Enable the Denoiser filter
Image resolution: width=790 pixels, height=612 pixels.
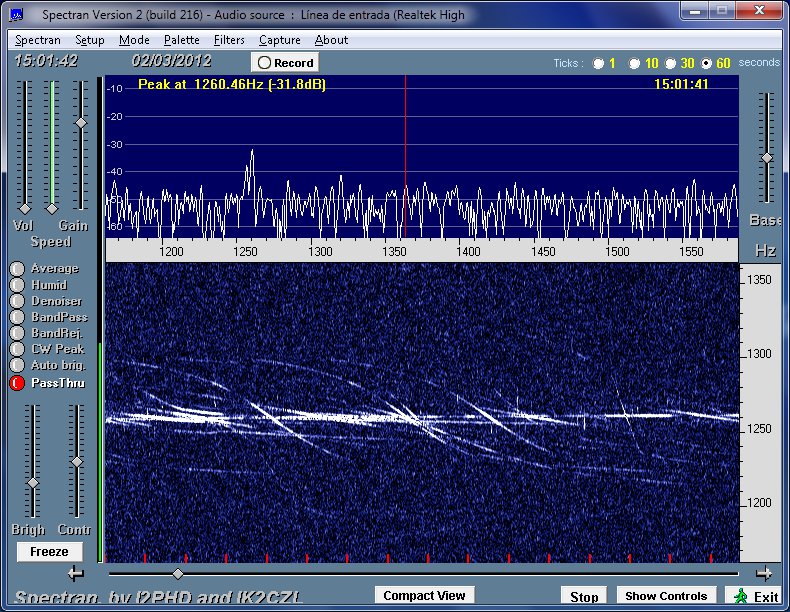(17, 301)
